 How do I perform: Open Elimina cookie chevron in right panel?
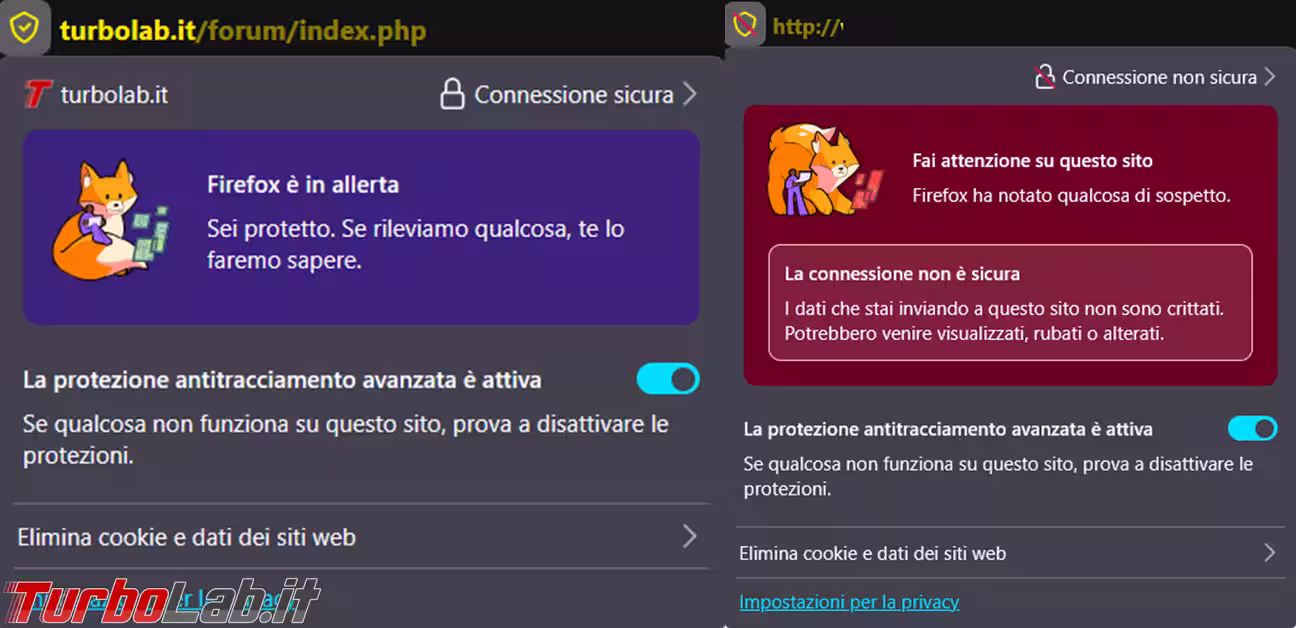click(1269, 553)
